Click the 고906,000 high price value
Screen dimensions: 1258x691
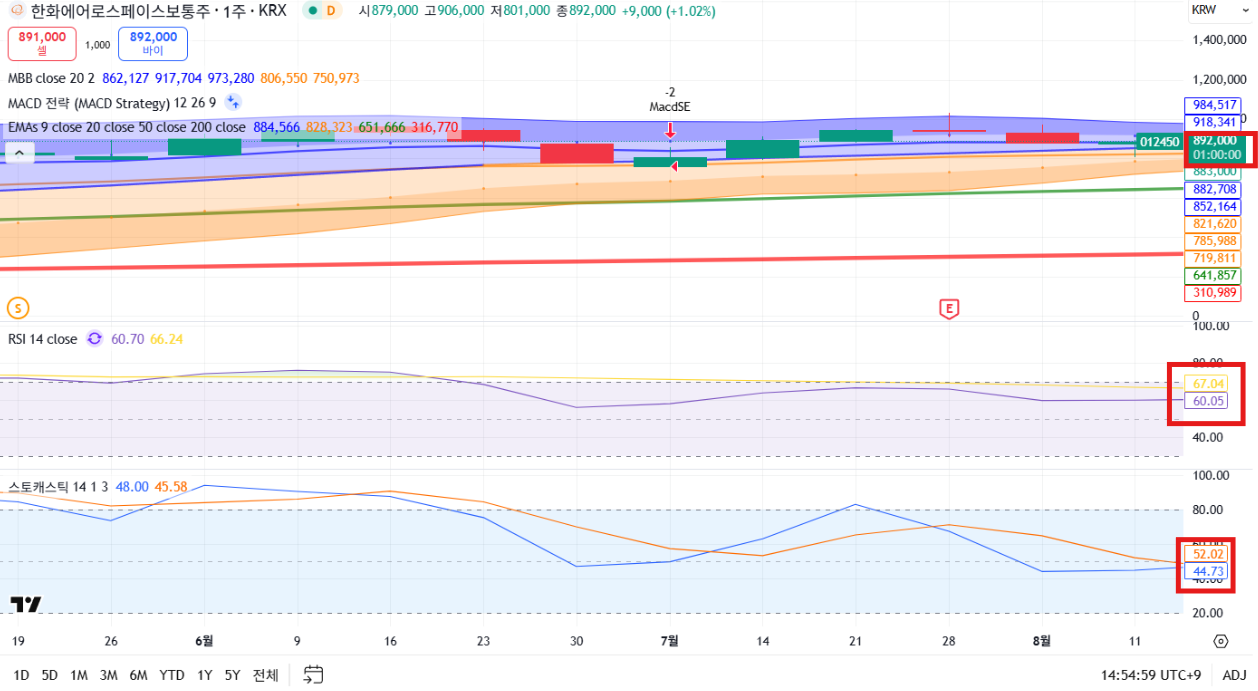[454, 10]
